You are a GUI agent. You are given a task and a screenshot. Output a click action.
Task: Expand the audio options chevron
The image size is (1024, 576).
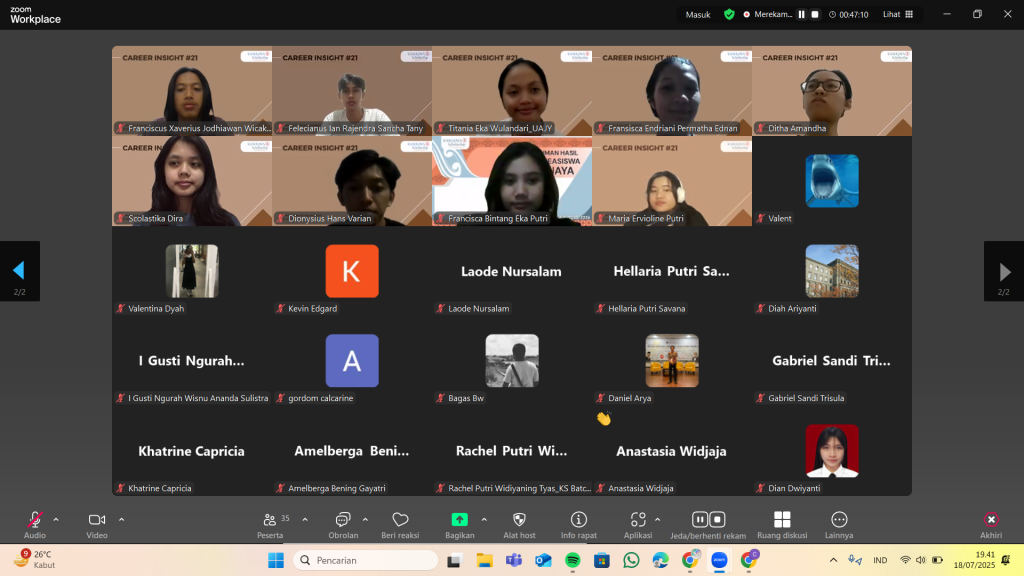tap(56, 519)
